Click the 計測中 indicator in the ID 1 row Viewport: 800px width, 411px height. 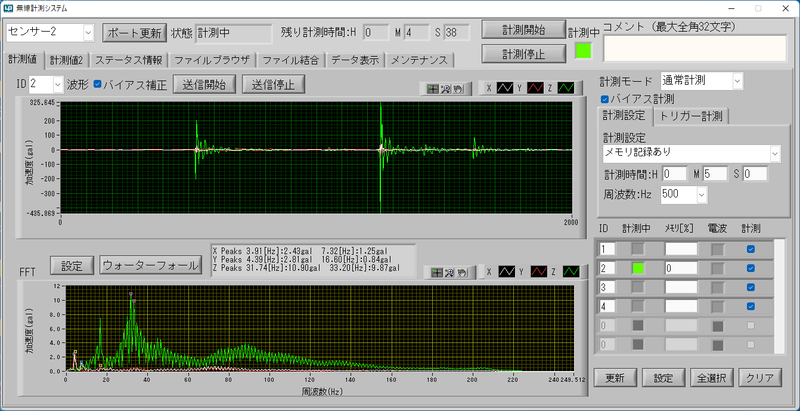click(x=638, y=249)
